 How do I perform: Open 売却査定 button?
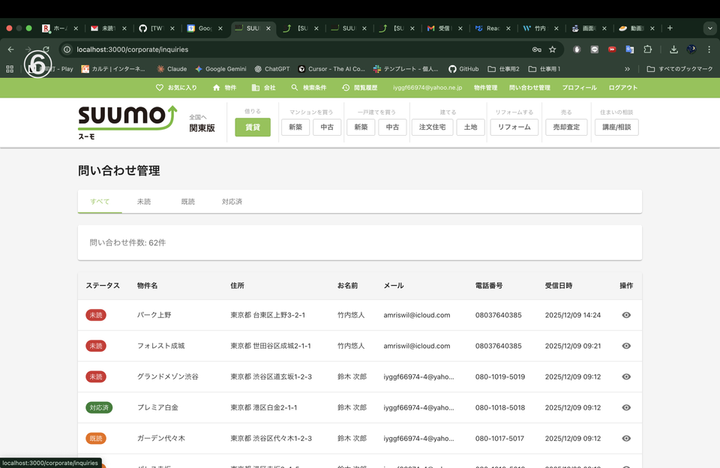(565, 127)
